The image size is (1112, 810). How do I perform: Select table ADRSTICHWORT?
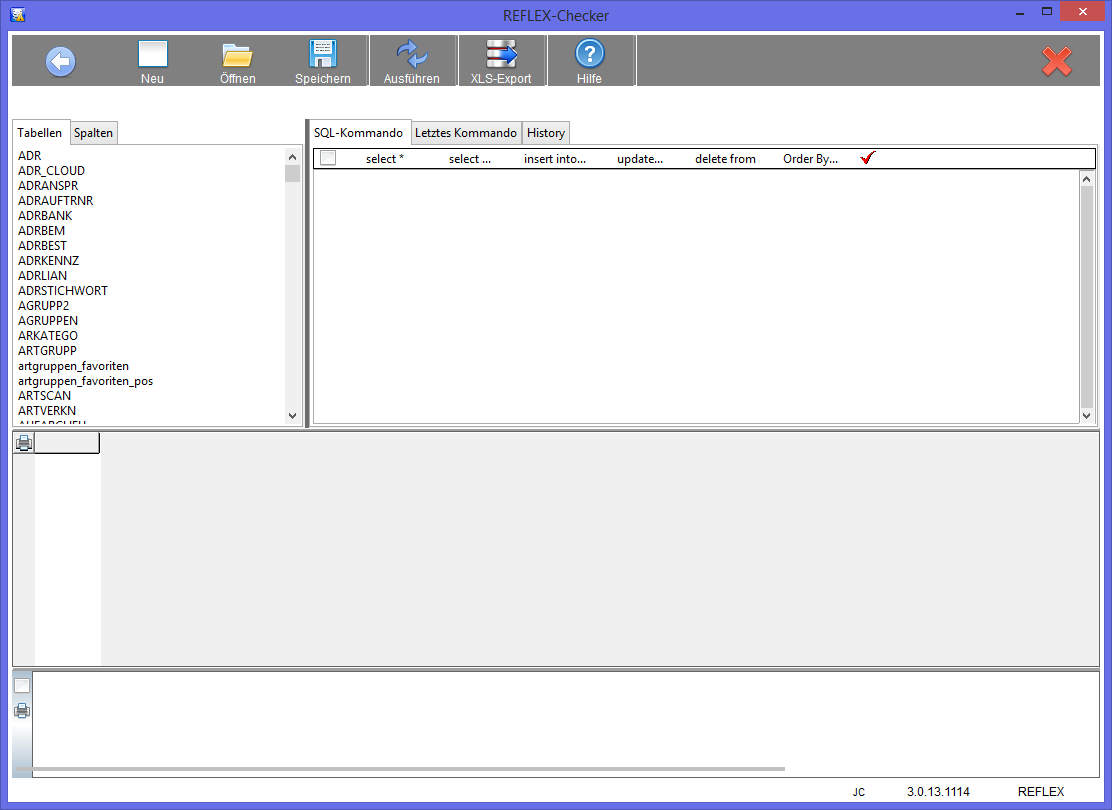(63, 291)
